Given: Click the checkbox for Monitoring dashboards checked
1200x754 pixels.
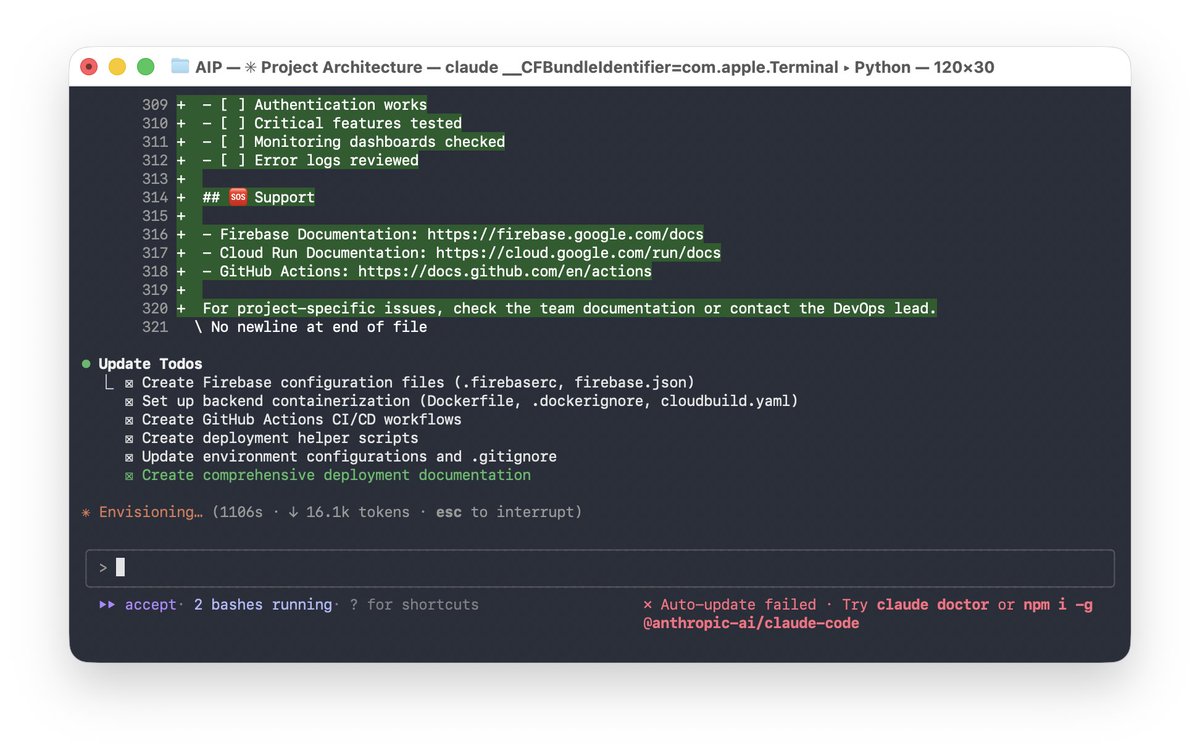Looking at the screenshot, I should point(233,142).
